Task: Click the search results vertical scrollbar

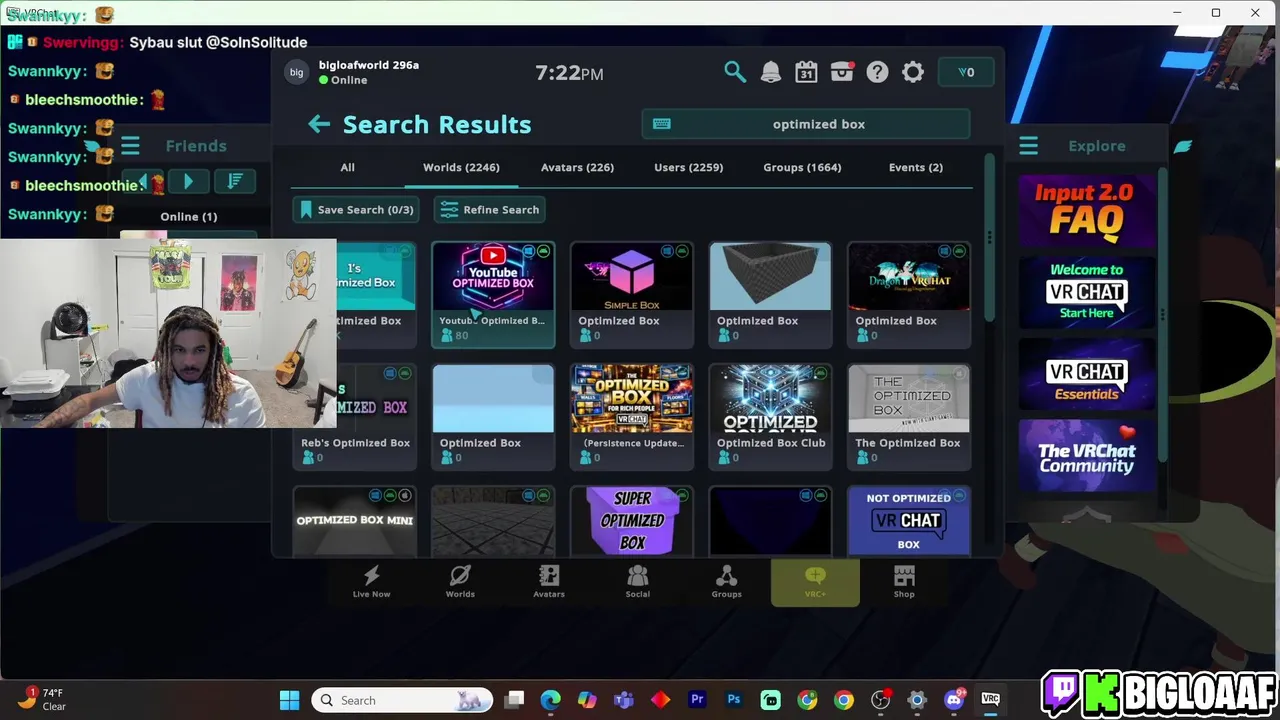Action: coord(989,237)
